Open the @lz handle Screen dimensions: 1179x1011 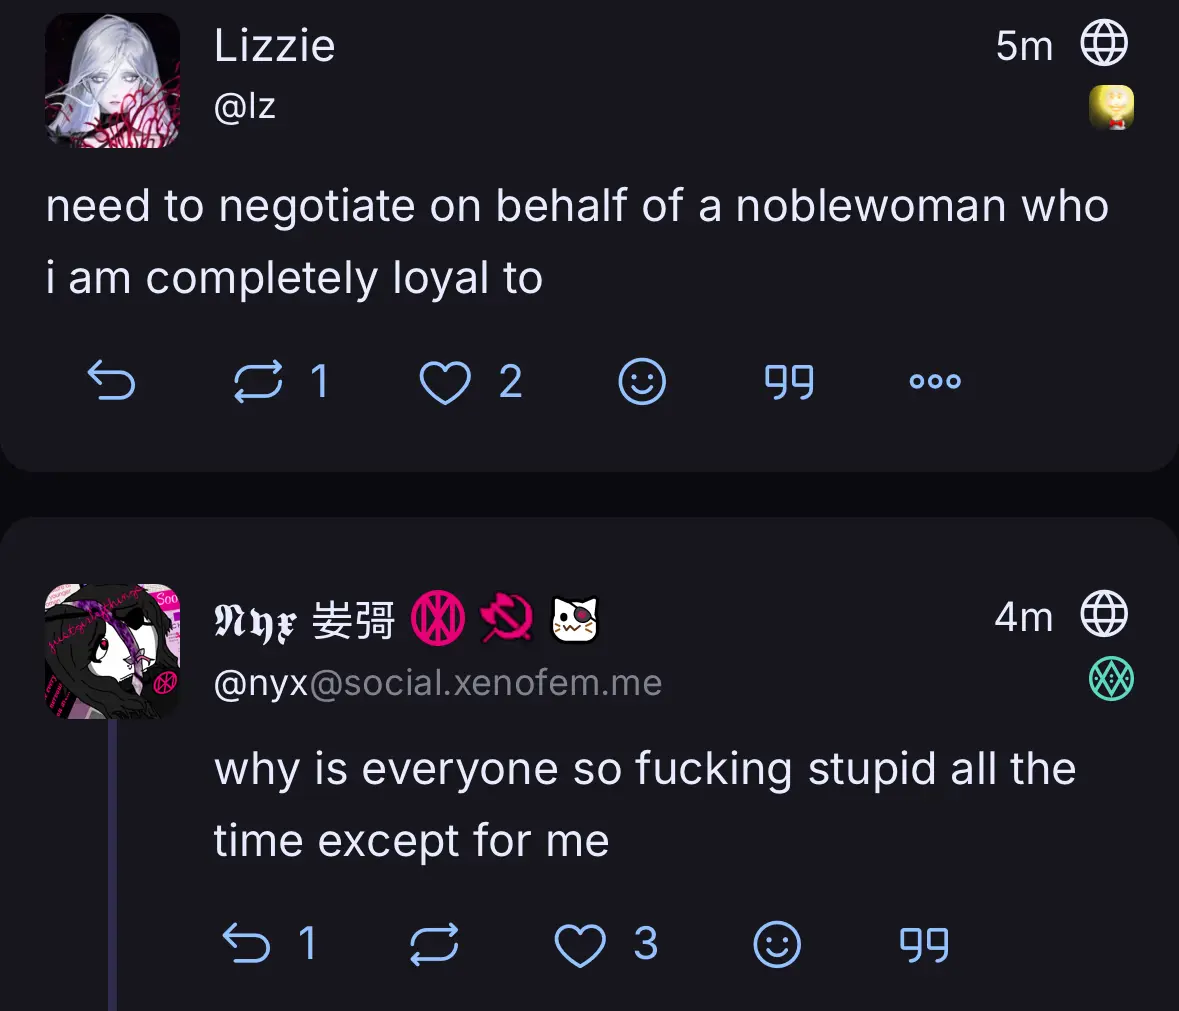[244, 106]
